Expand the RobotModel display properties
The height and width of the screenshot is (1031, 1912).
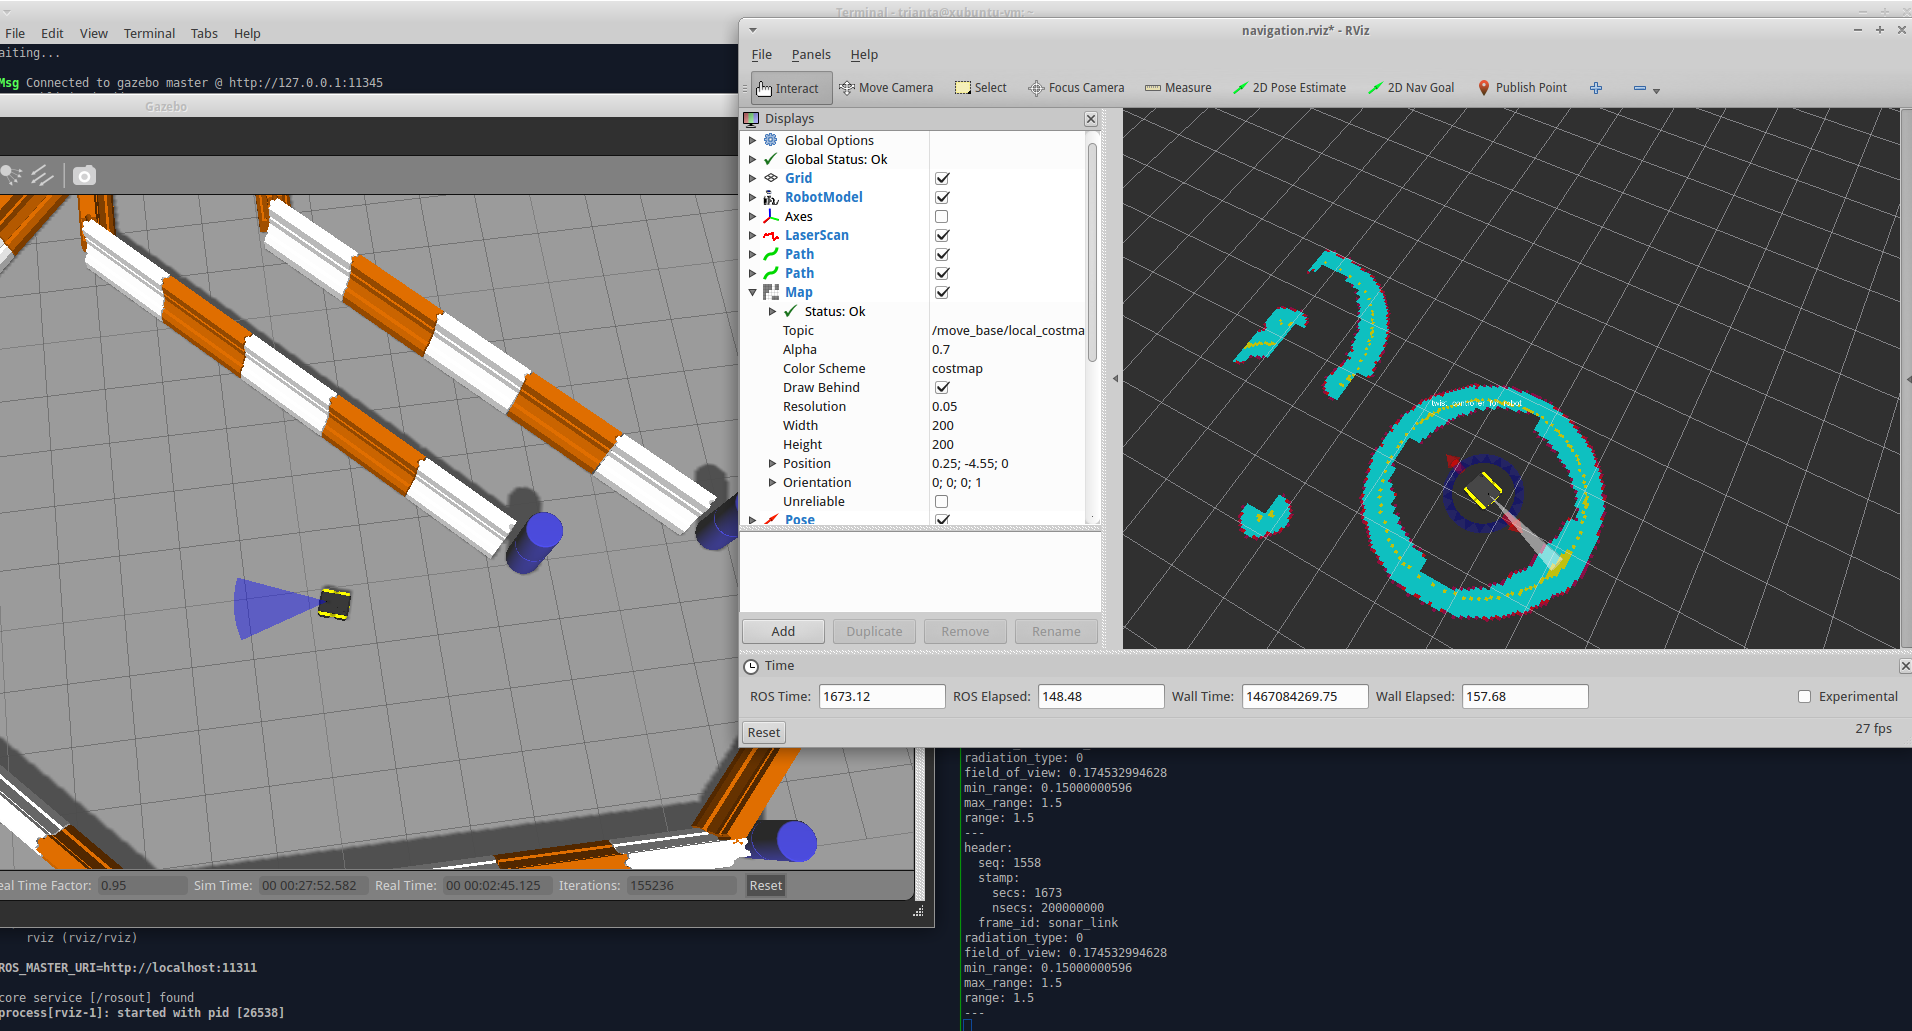click(x=753, y=197)
